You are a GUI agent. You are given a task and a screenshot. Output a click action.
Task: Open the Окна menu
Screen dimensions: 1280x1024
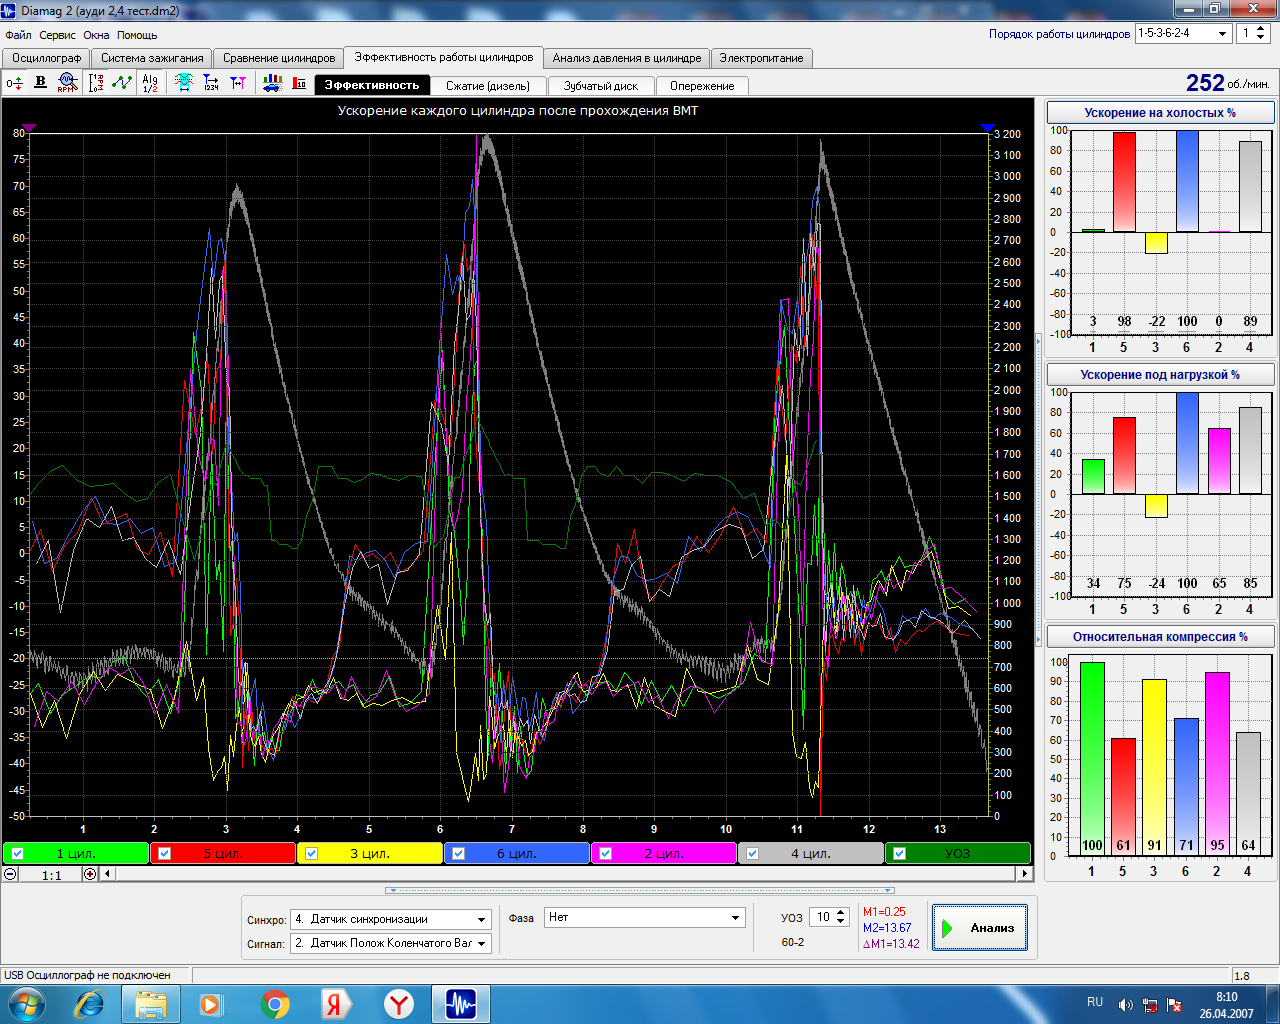[x=96, y=35]
